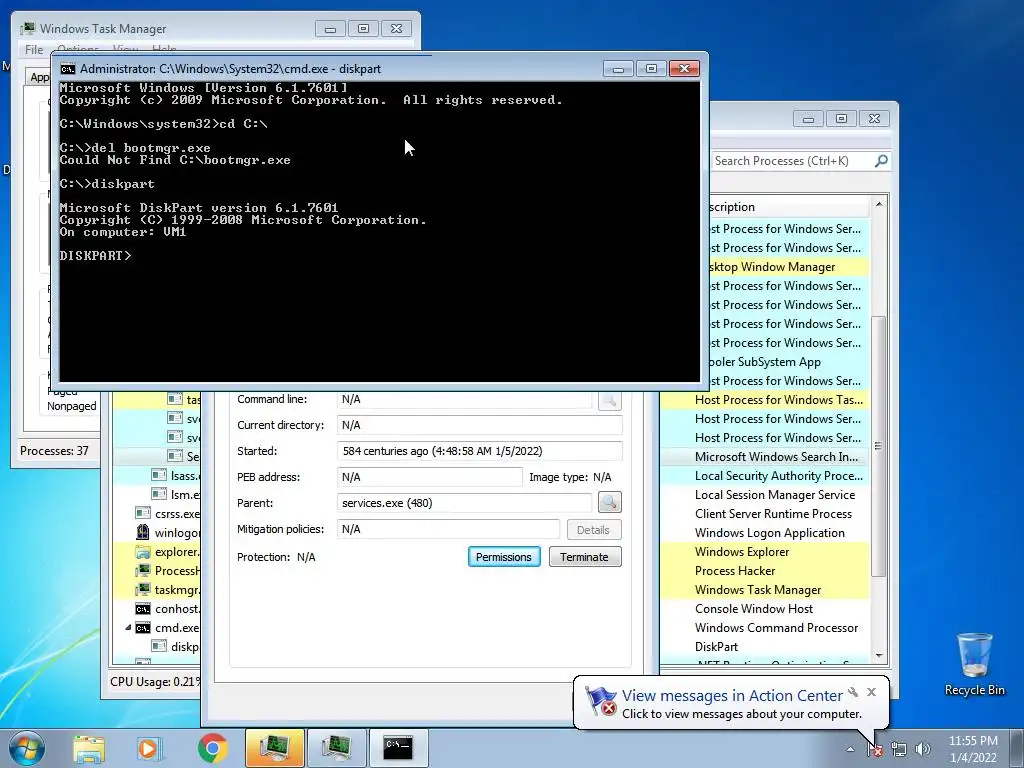Collapse the cmd.exe tree node
This screenshot has width=1024, height=768.
pyautogui.click(x=128, y=628)
